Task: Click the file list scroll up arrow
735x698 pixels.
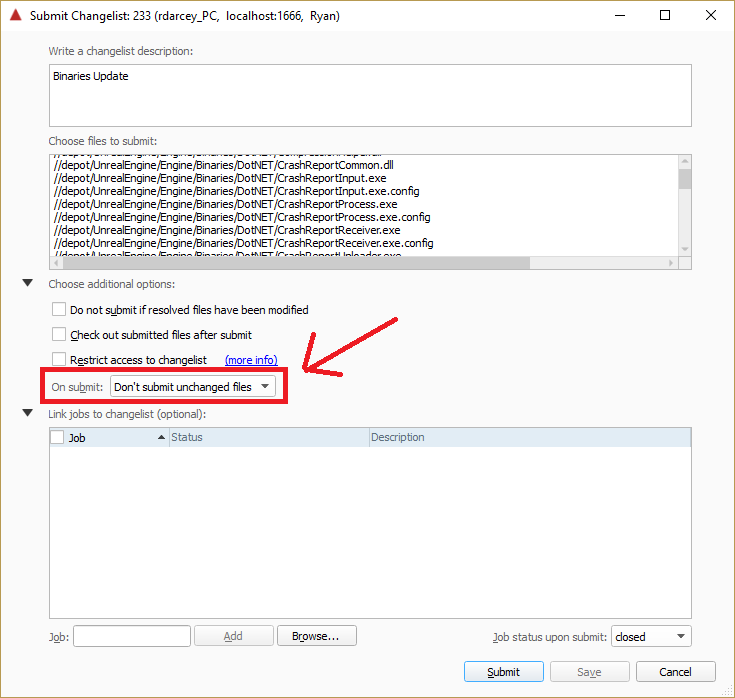Action: coord(685,161)
